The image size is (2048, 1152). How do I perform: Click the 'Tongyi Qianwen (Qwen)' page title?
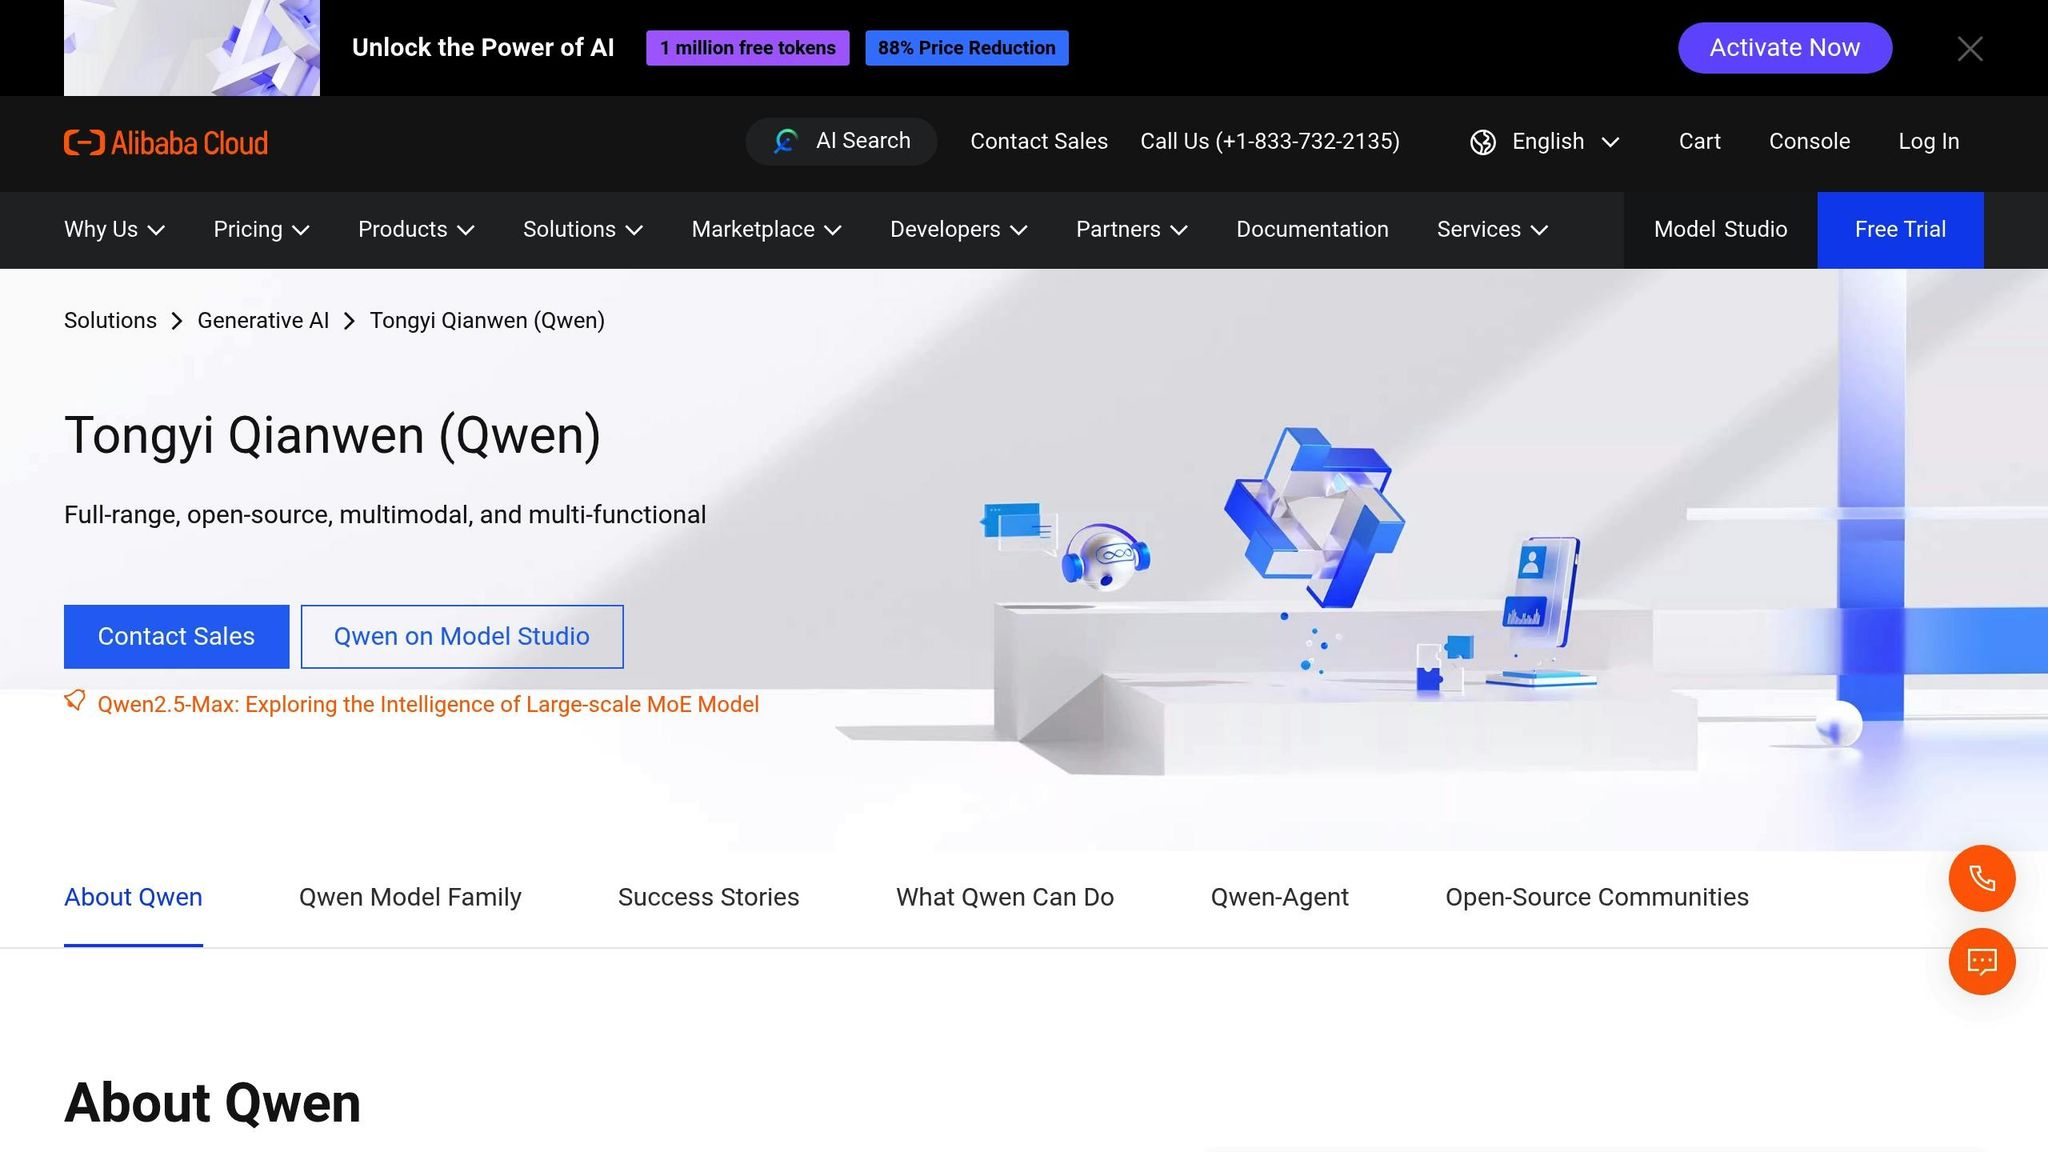333,436
